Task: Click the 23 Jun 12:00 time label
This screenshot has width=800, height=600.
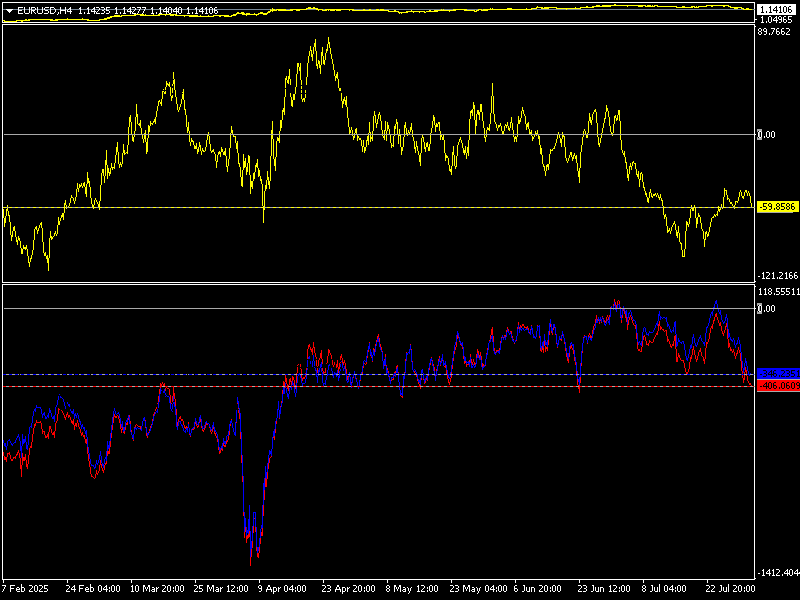Action: point(604,589)
